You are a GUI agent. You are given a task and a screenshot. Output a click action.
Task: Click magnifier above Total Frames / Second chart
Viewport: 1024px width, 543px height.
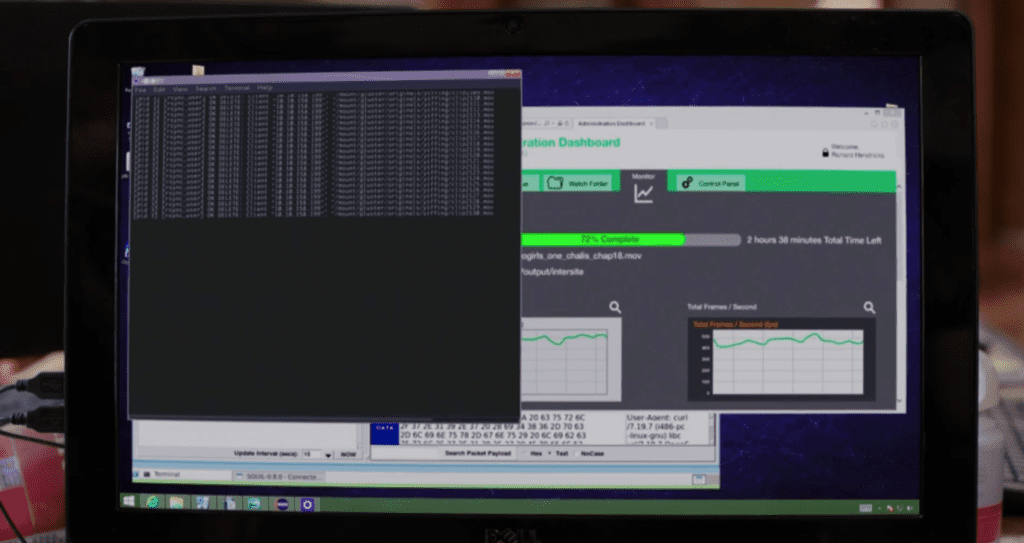[869, 308]
